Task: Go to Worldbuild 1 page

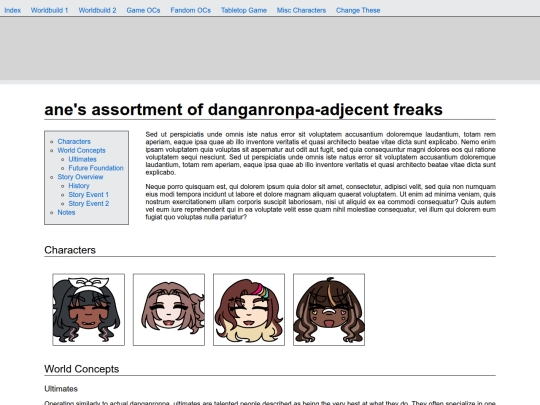Action: 50,10
